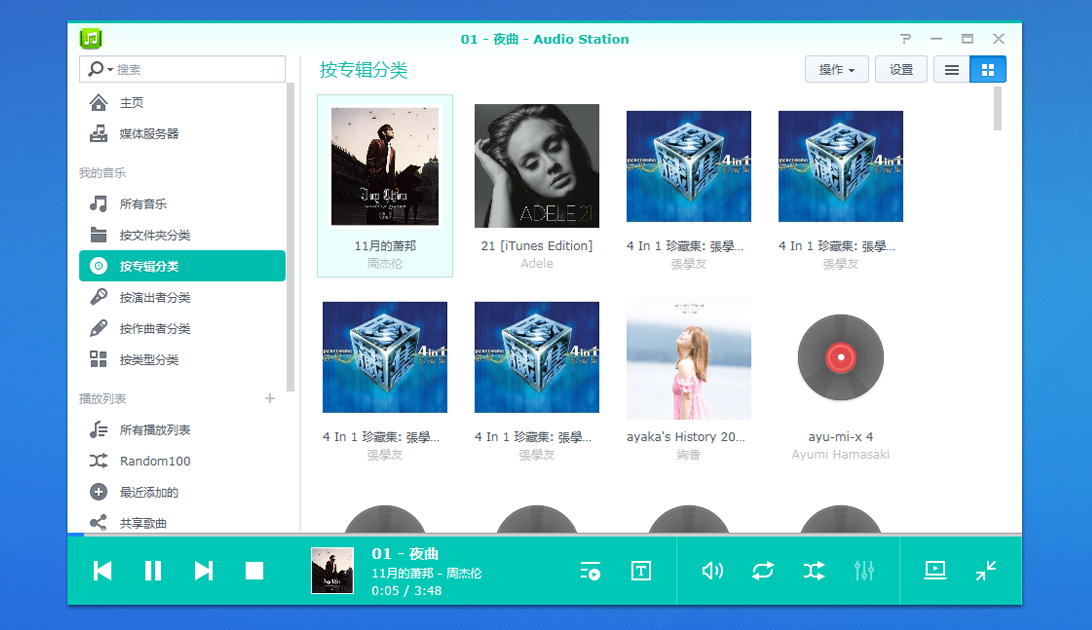
Task: Open ayu-mi-x 4 vinyl album
Action: 841,357
